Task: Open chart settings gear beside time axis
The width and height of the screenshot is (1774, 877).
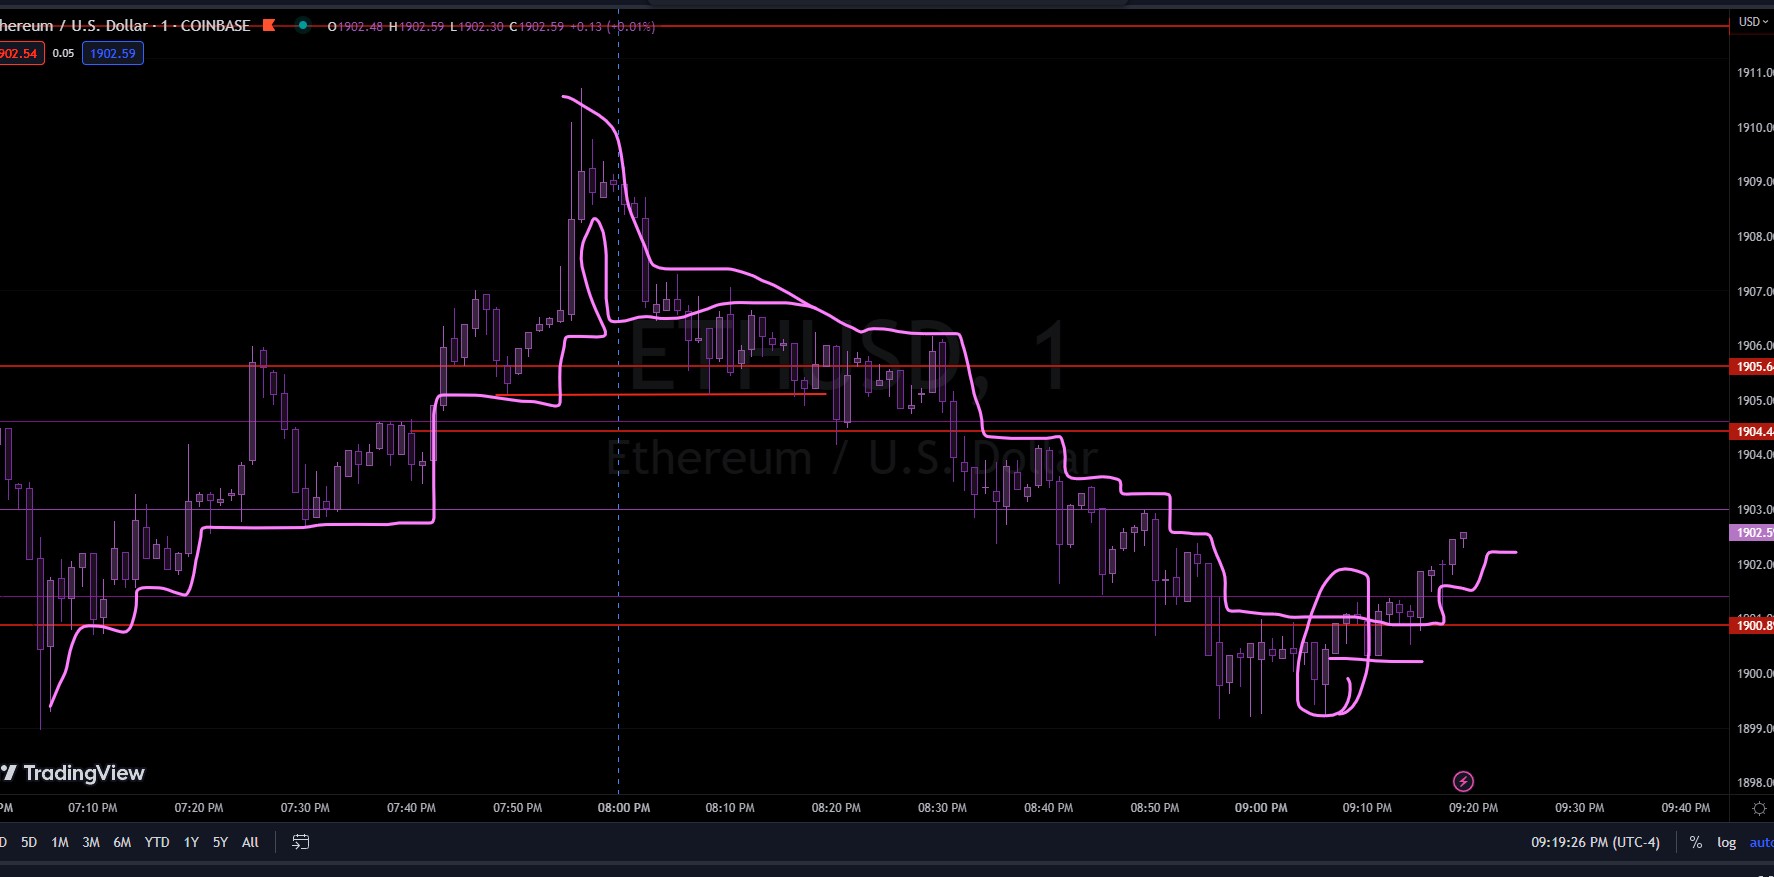Action: pyautogui.click(x=1759, y=808)
